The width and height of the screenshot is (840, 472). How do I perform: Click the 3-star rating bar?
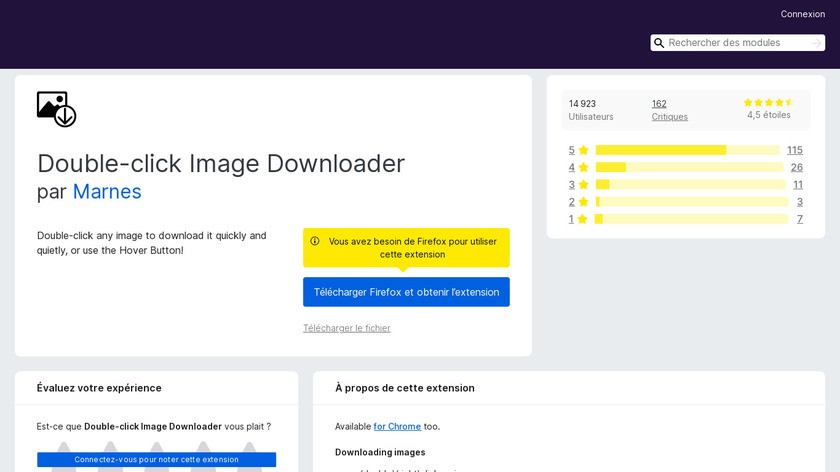[691, 184]
